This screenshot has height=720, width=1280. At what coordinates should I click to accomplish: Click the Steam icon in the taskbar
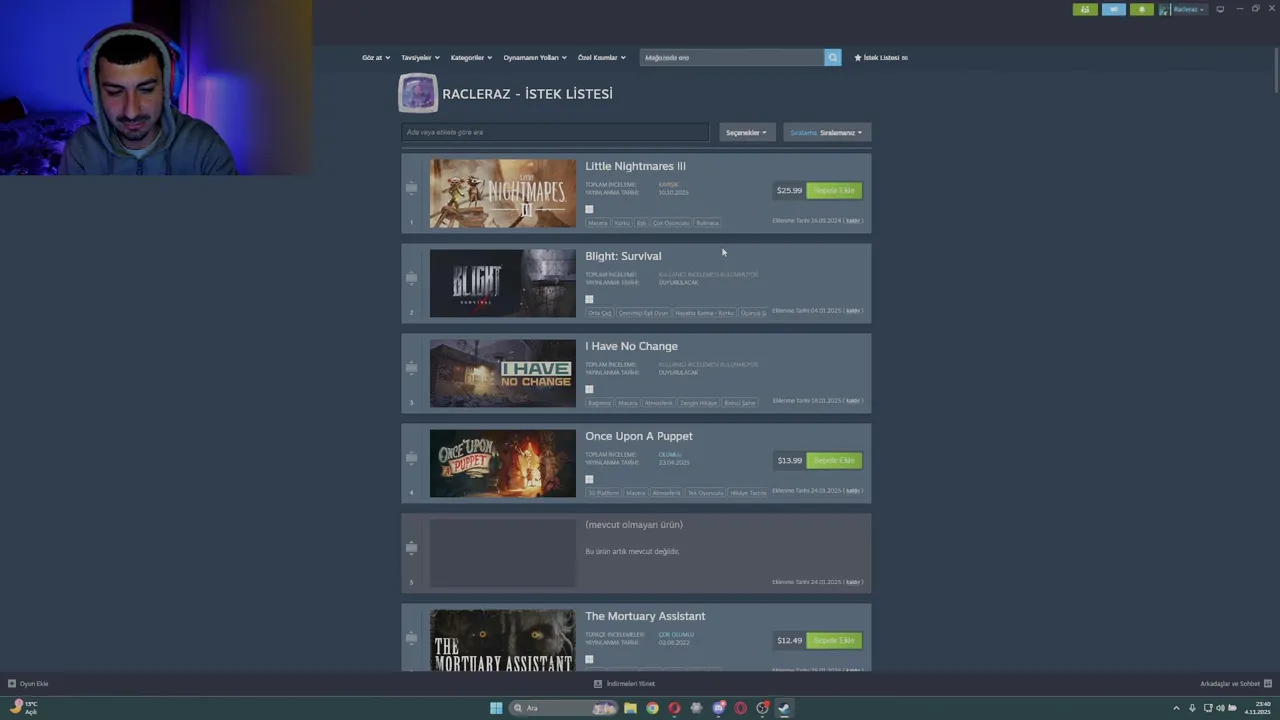(x=784, y=708)
